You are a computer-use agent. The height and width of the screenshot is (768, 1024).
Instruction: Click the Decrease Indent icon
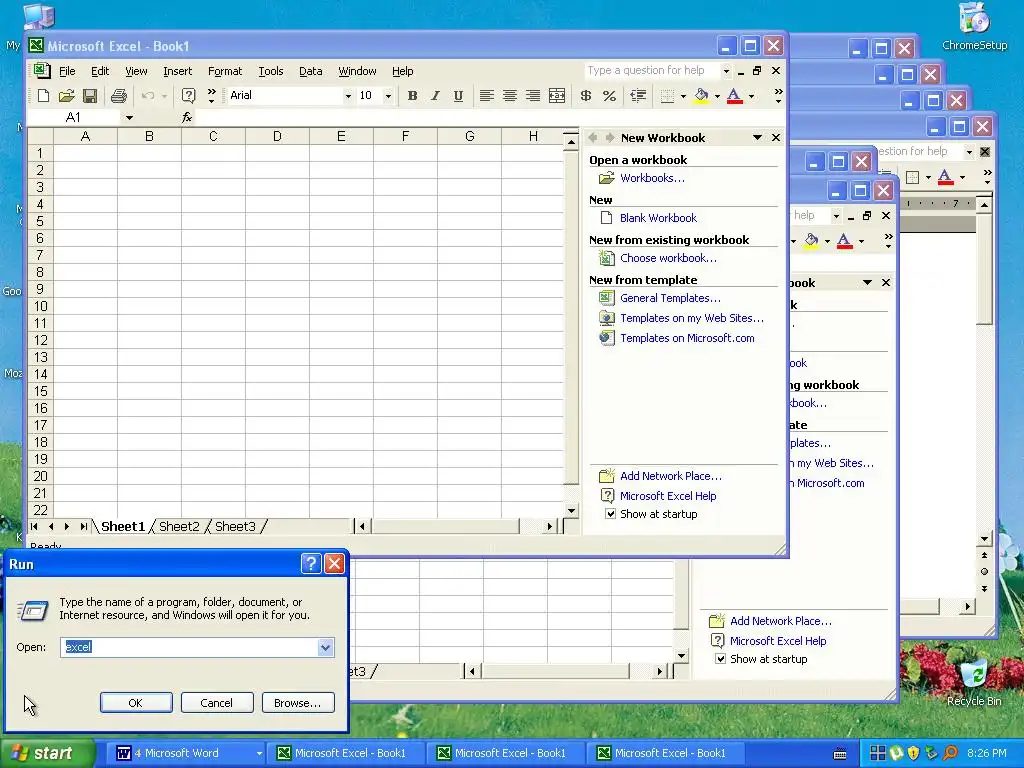pos(638,96)
